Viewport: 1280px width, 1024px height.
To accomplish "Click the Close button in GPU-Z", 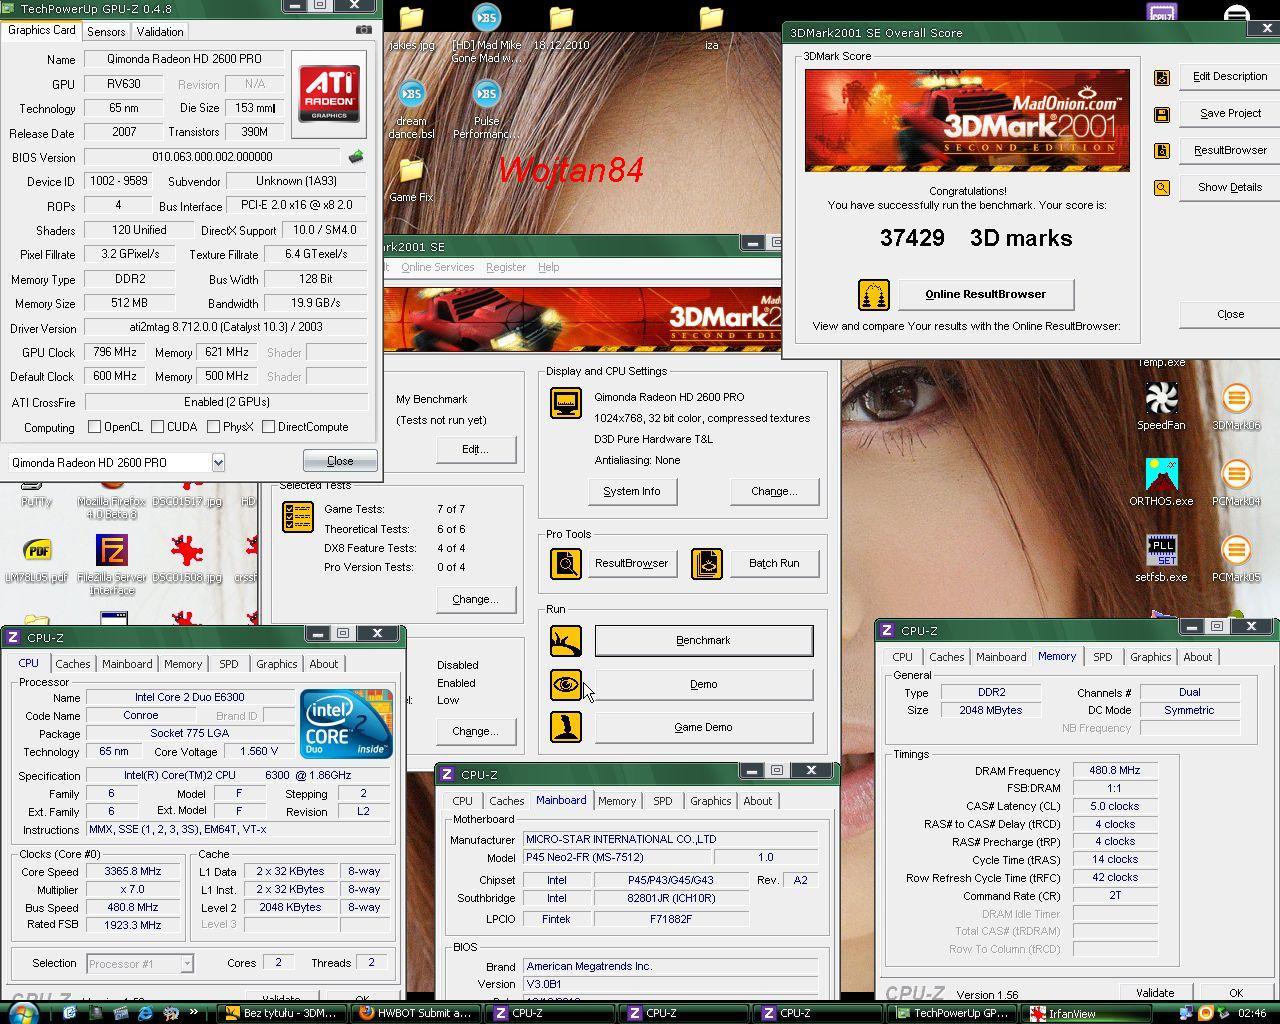I will click(340, 461).
